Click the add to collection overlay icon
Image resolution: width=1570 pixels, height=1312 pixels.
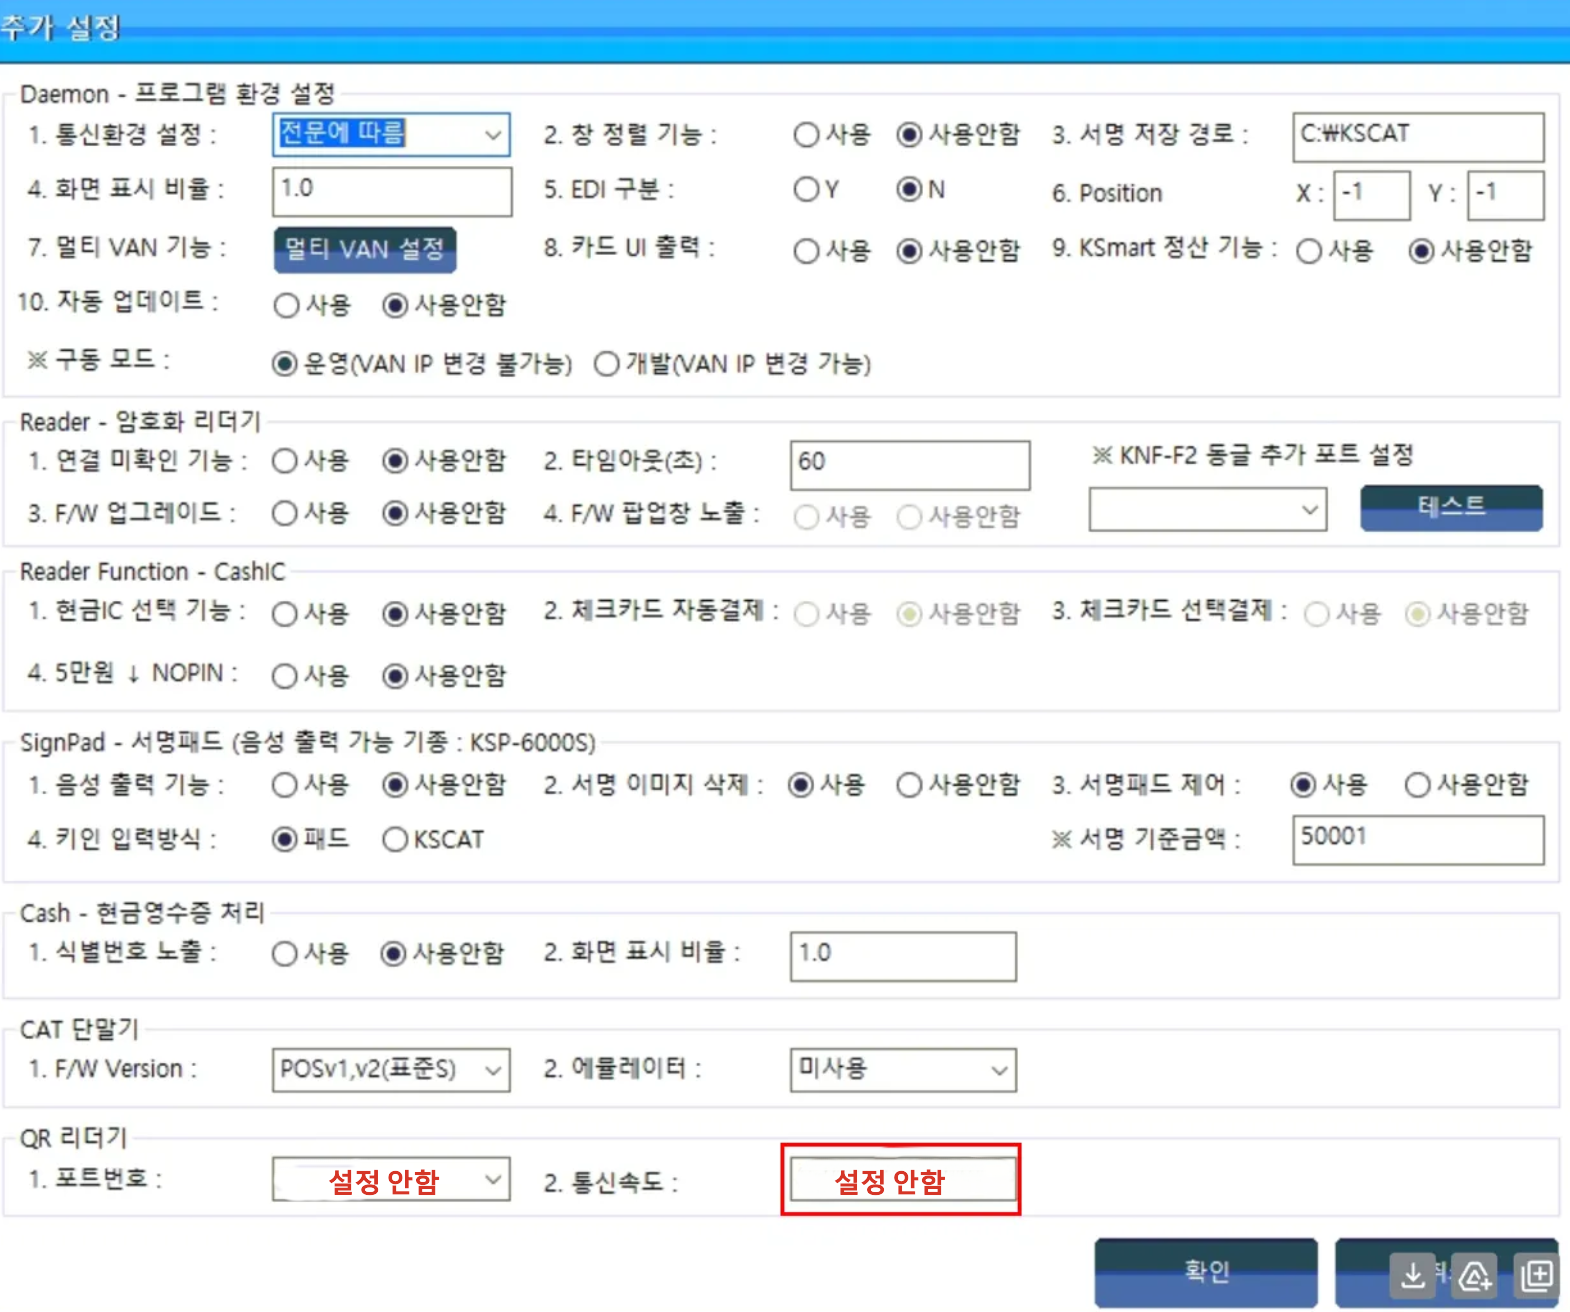tap(1537, 1275)
